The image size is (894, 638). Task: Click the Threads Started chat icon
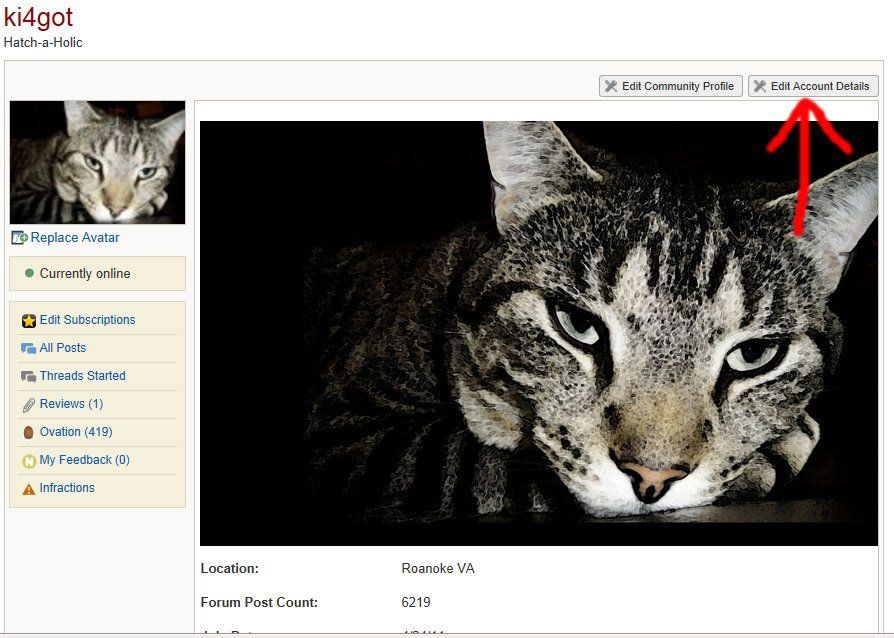29,377
